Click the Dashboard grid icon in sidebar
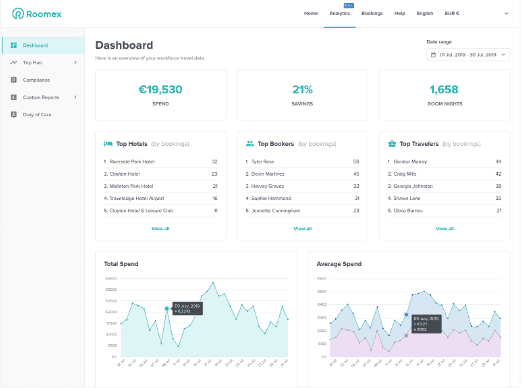 pos(14,45)
